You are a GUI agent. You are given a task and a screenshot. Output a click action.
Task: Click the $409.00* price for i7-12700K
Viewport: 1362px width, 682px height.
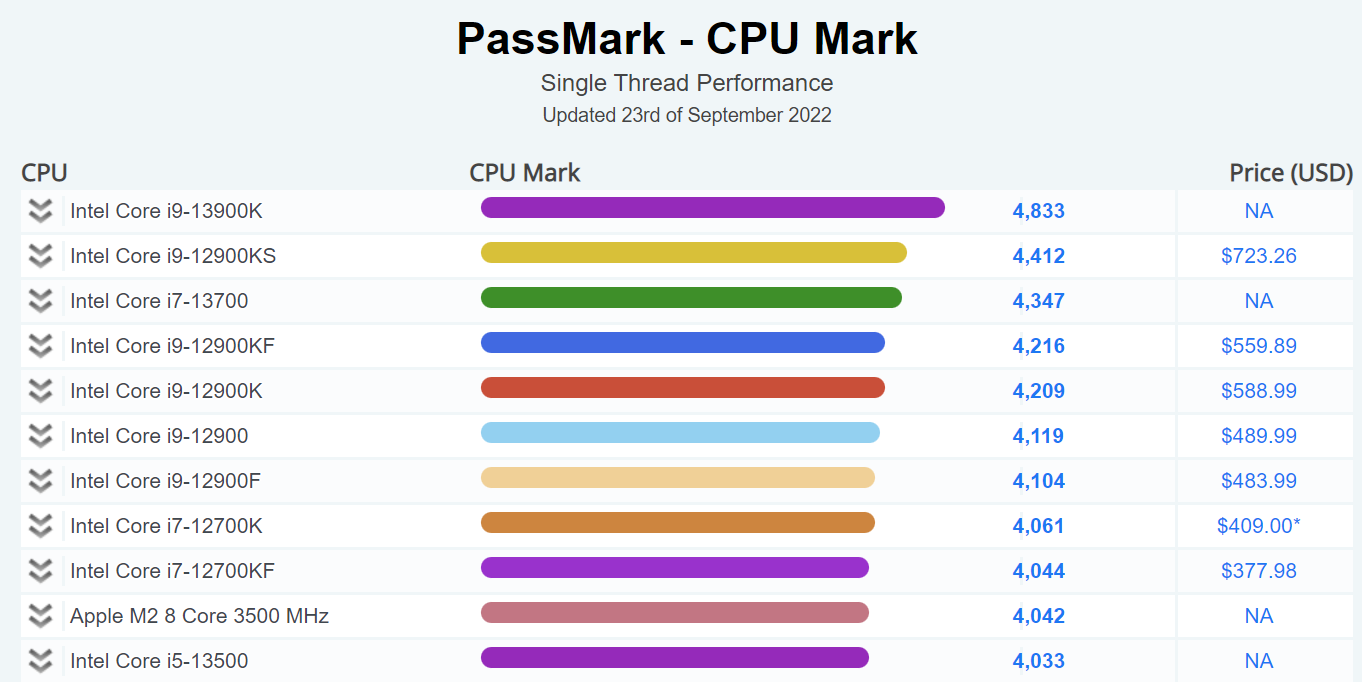point(1258,526)
